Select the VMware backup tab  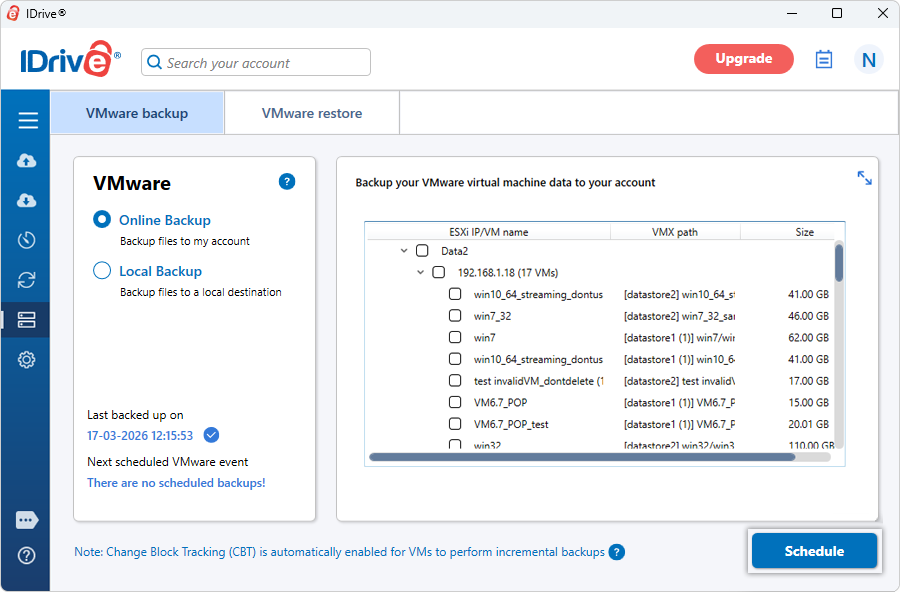pyautogui.click(x=137, y=113)
